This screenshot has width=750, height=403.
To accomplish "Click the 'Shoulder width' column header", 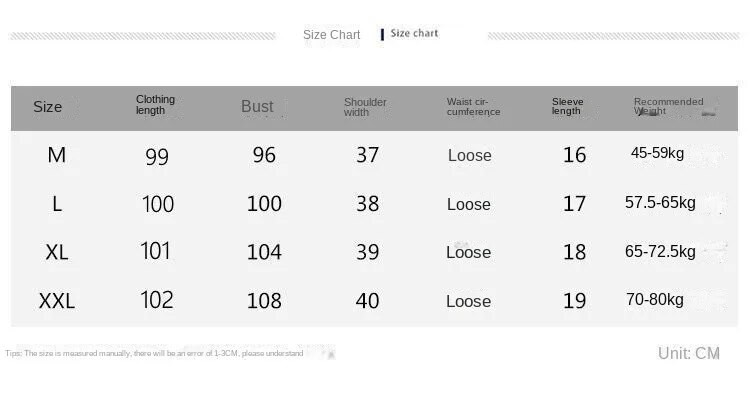I will click(x=364, y=107).
